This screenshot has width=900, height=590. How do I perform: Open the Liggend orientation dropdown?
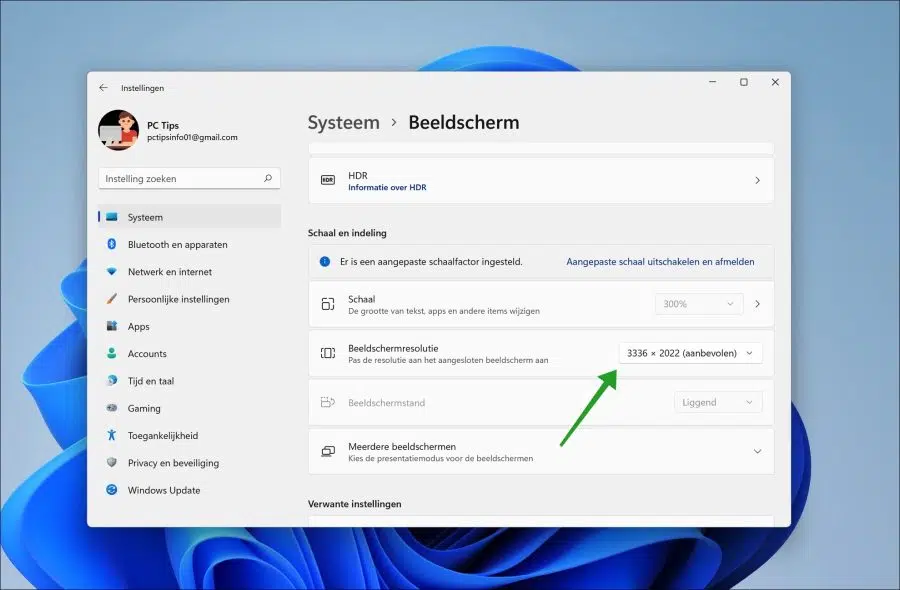(x=718, y=402)
